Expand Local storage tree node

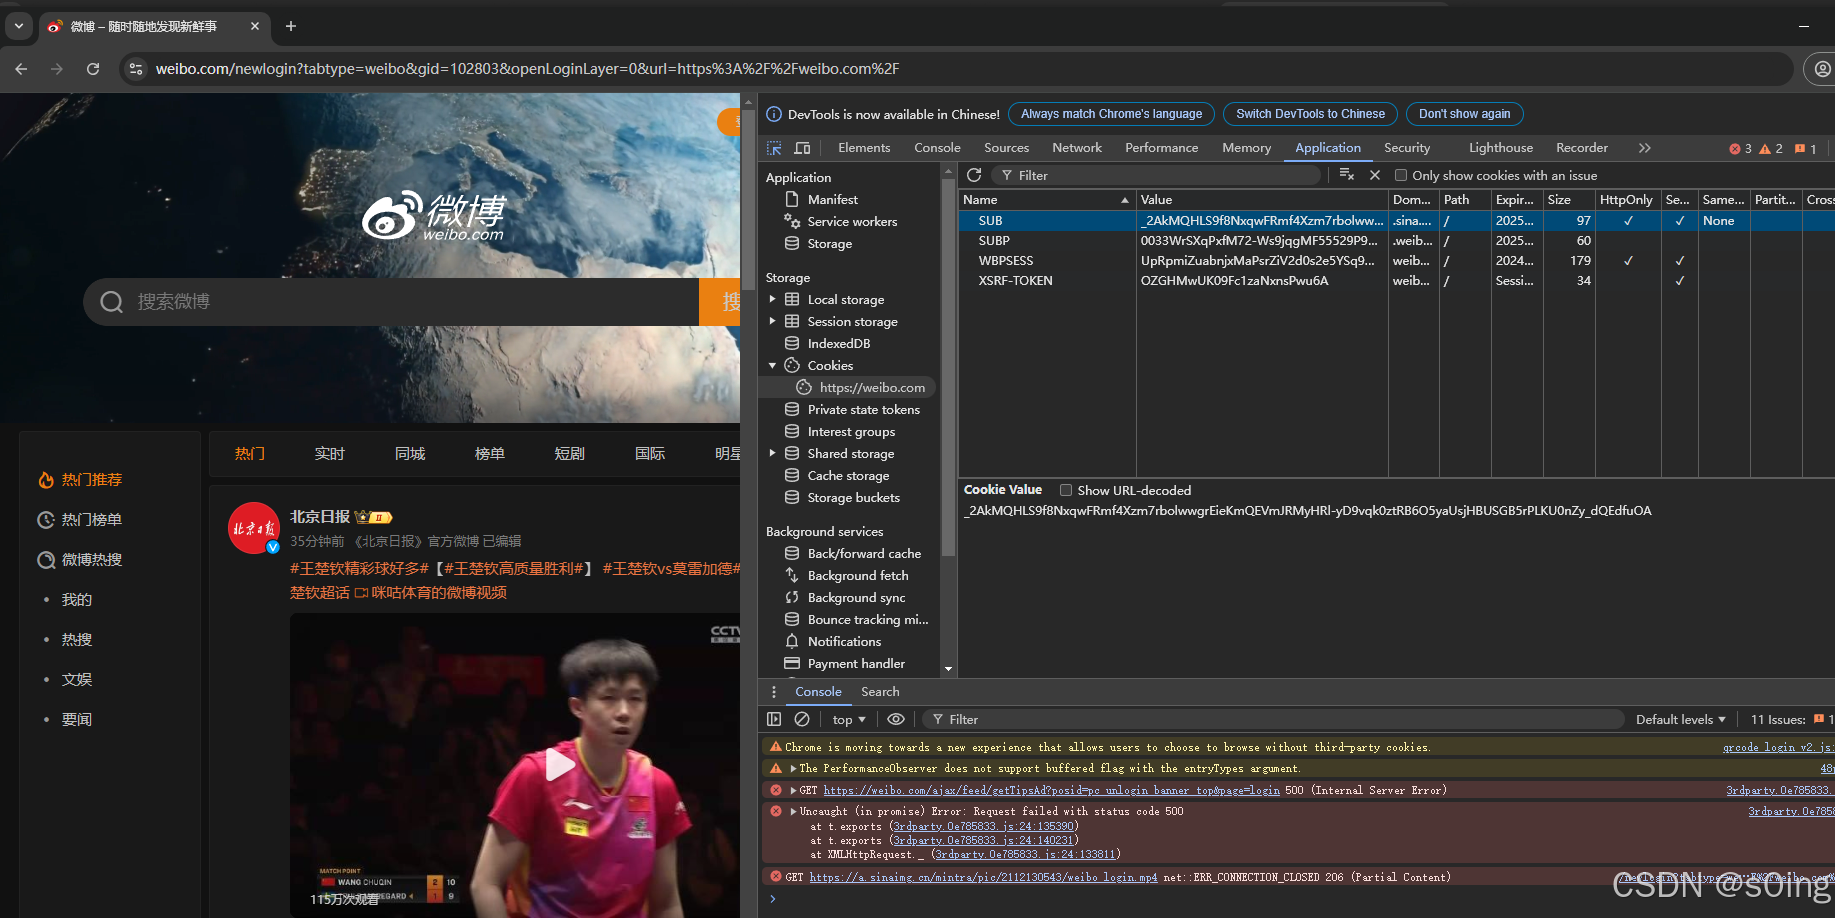[772, 300]
